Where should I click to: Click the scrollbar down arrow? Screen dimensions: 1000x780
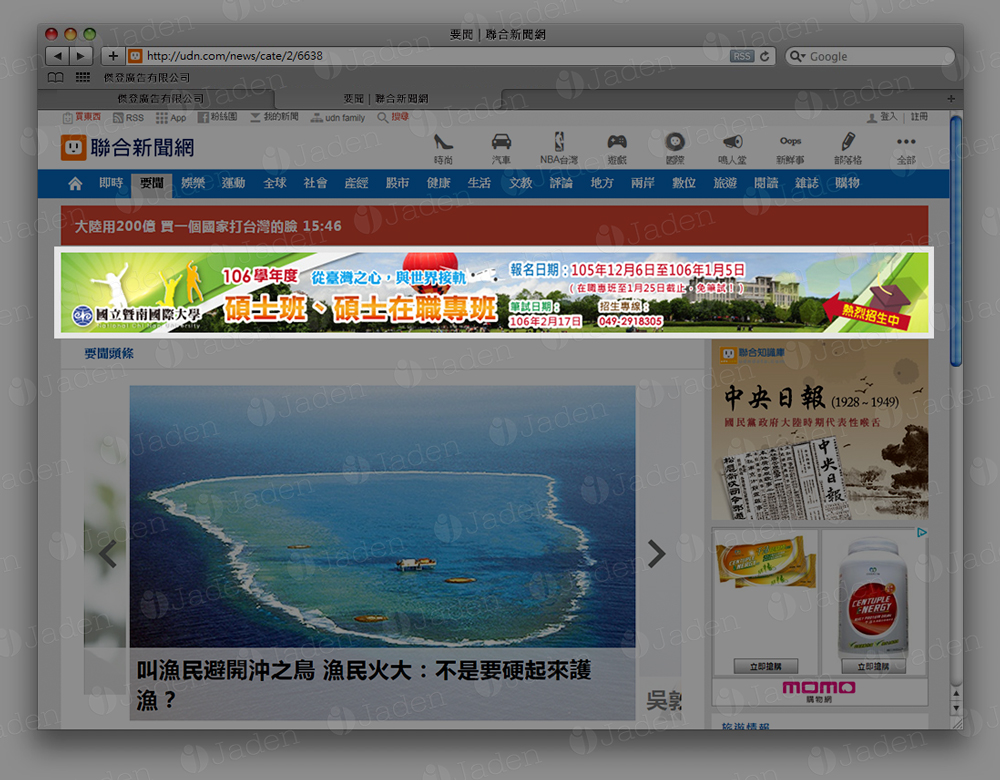click(955, 708)
